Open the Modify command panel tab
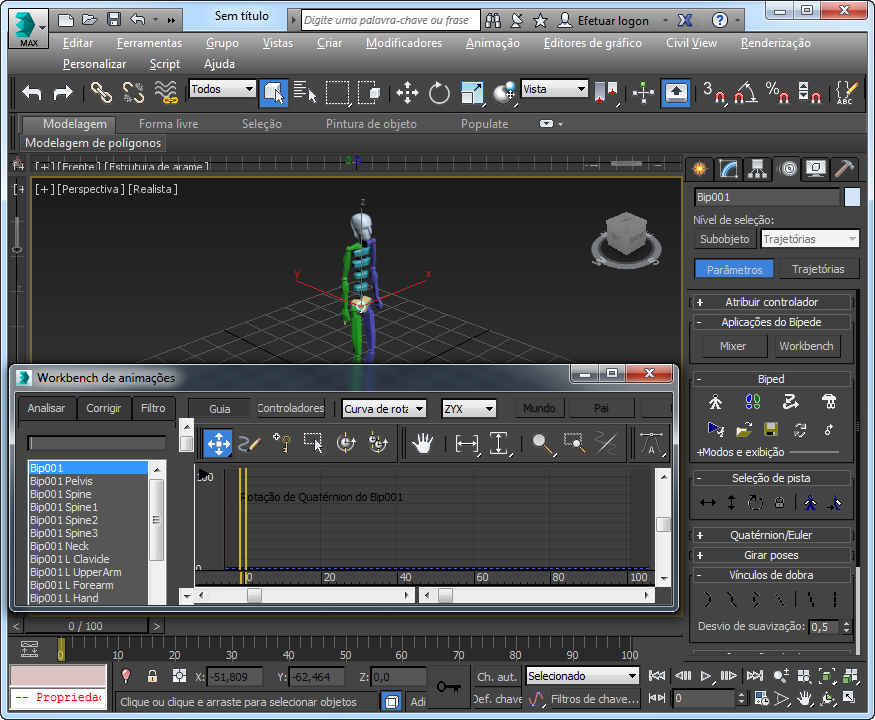The width and height of the screenshot is (875, 720). click(728, 169)
